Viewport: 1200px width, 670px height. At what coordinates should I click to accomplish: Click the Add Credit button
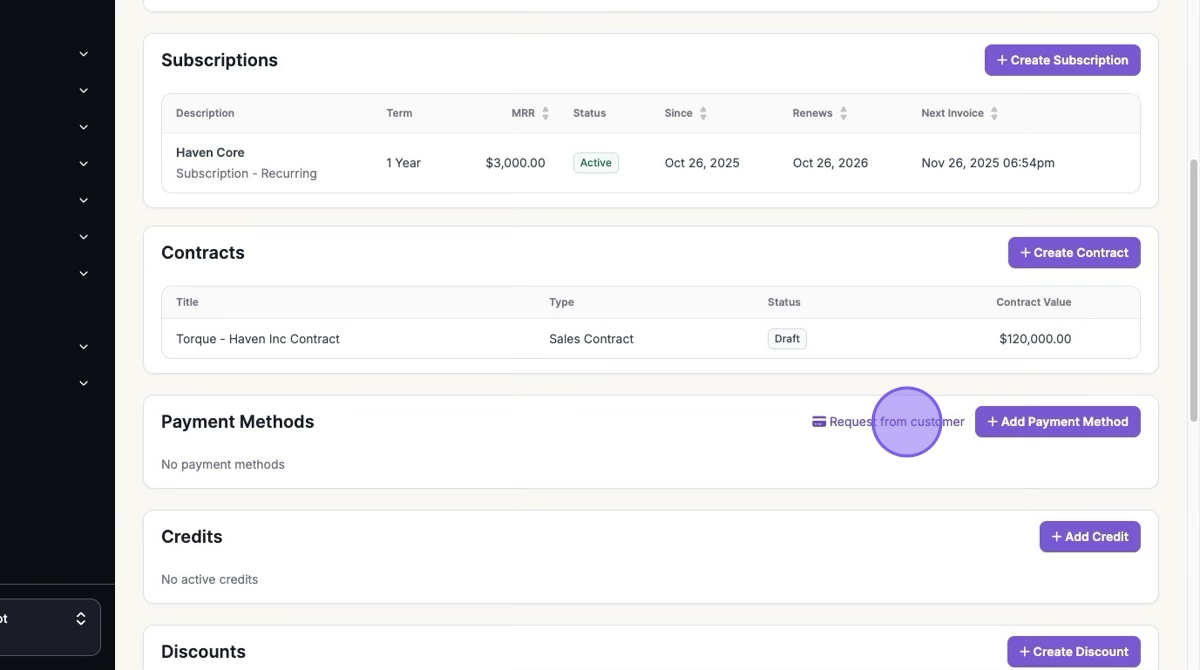(x=1089, y=537)
